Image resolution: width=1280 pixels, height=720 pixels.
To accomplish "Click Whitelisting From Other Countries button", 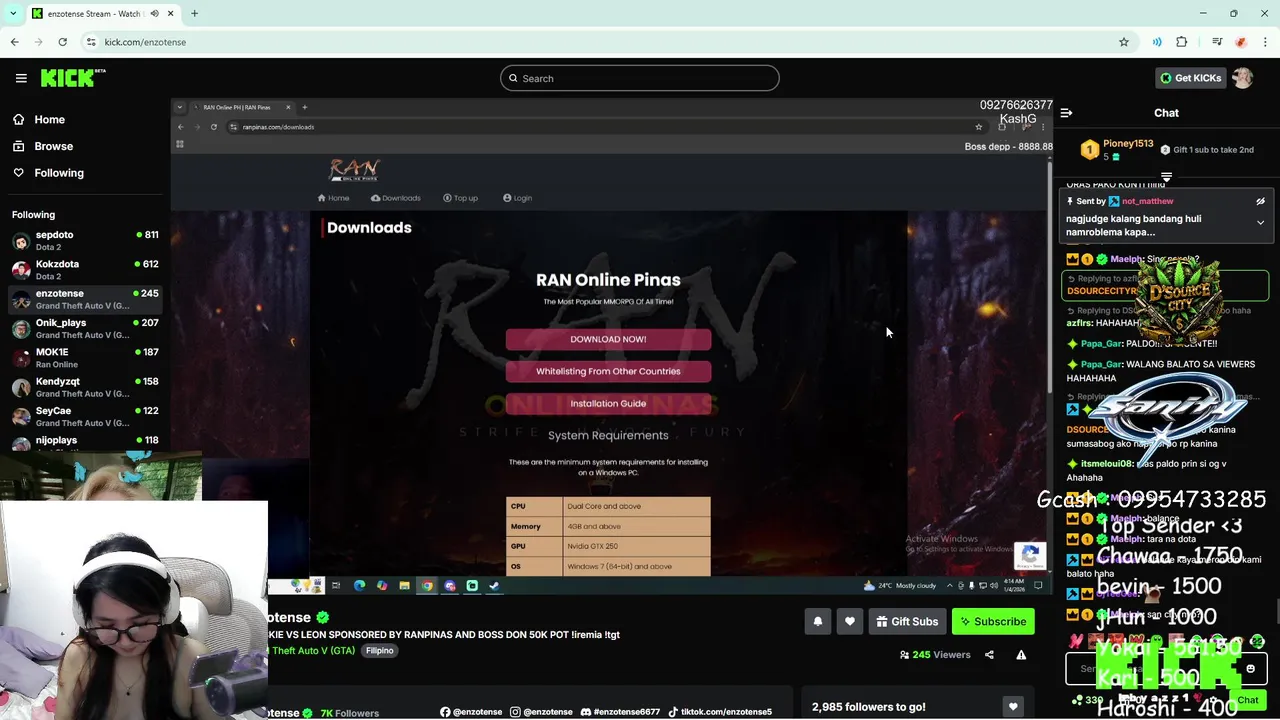I will point(608,371).
